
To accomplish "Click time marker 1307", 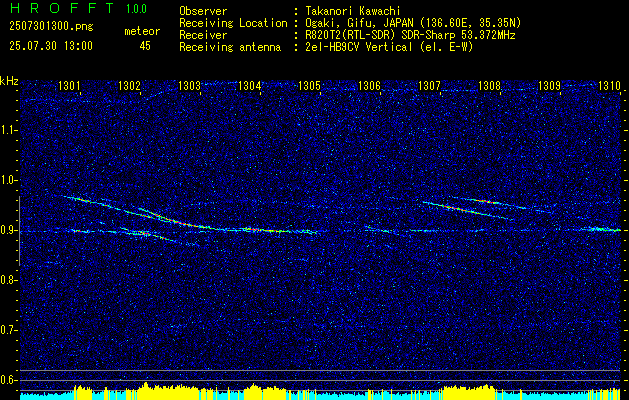I will tap(429, 85).
